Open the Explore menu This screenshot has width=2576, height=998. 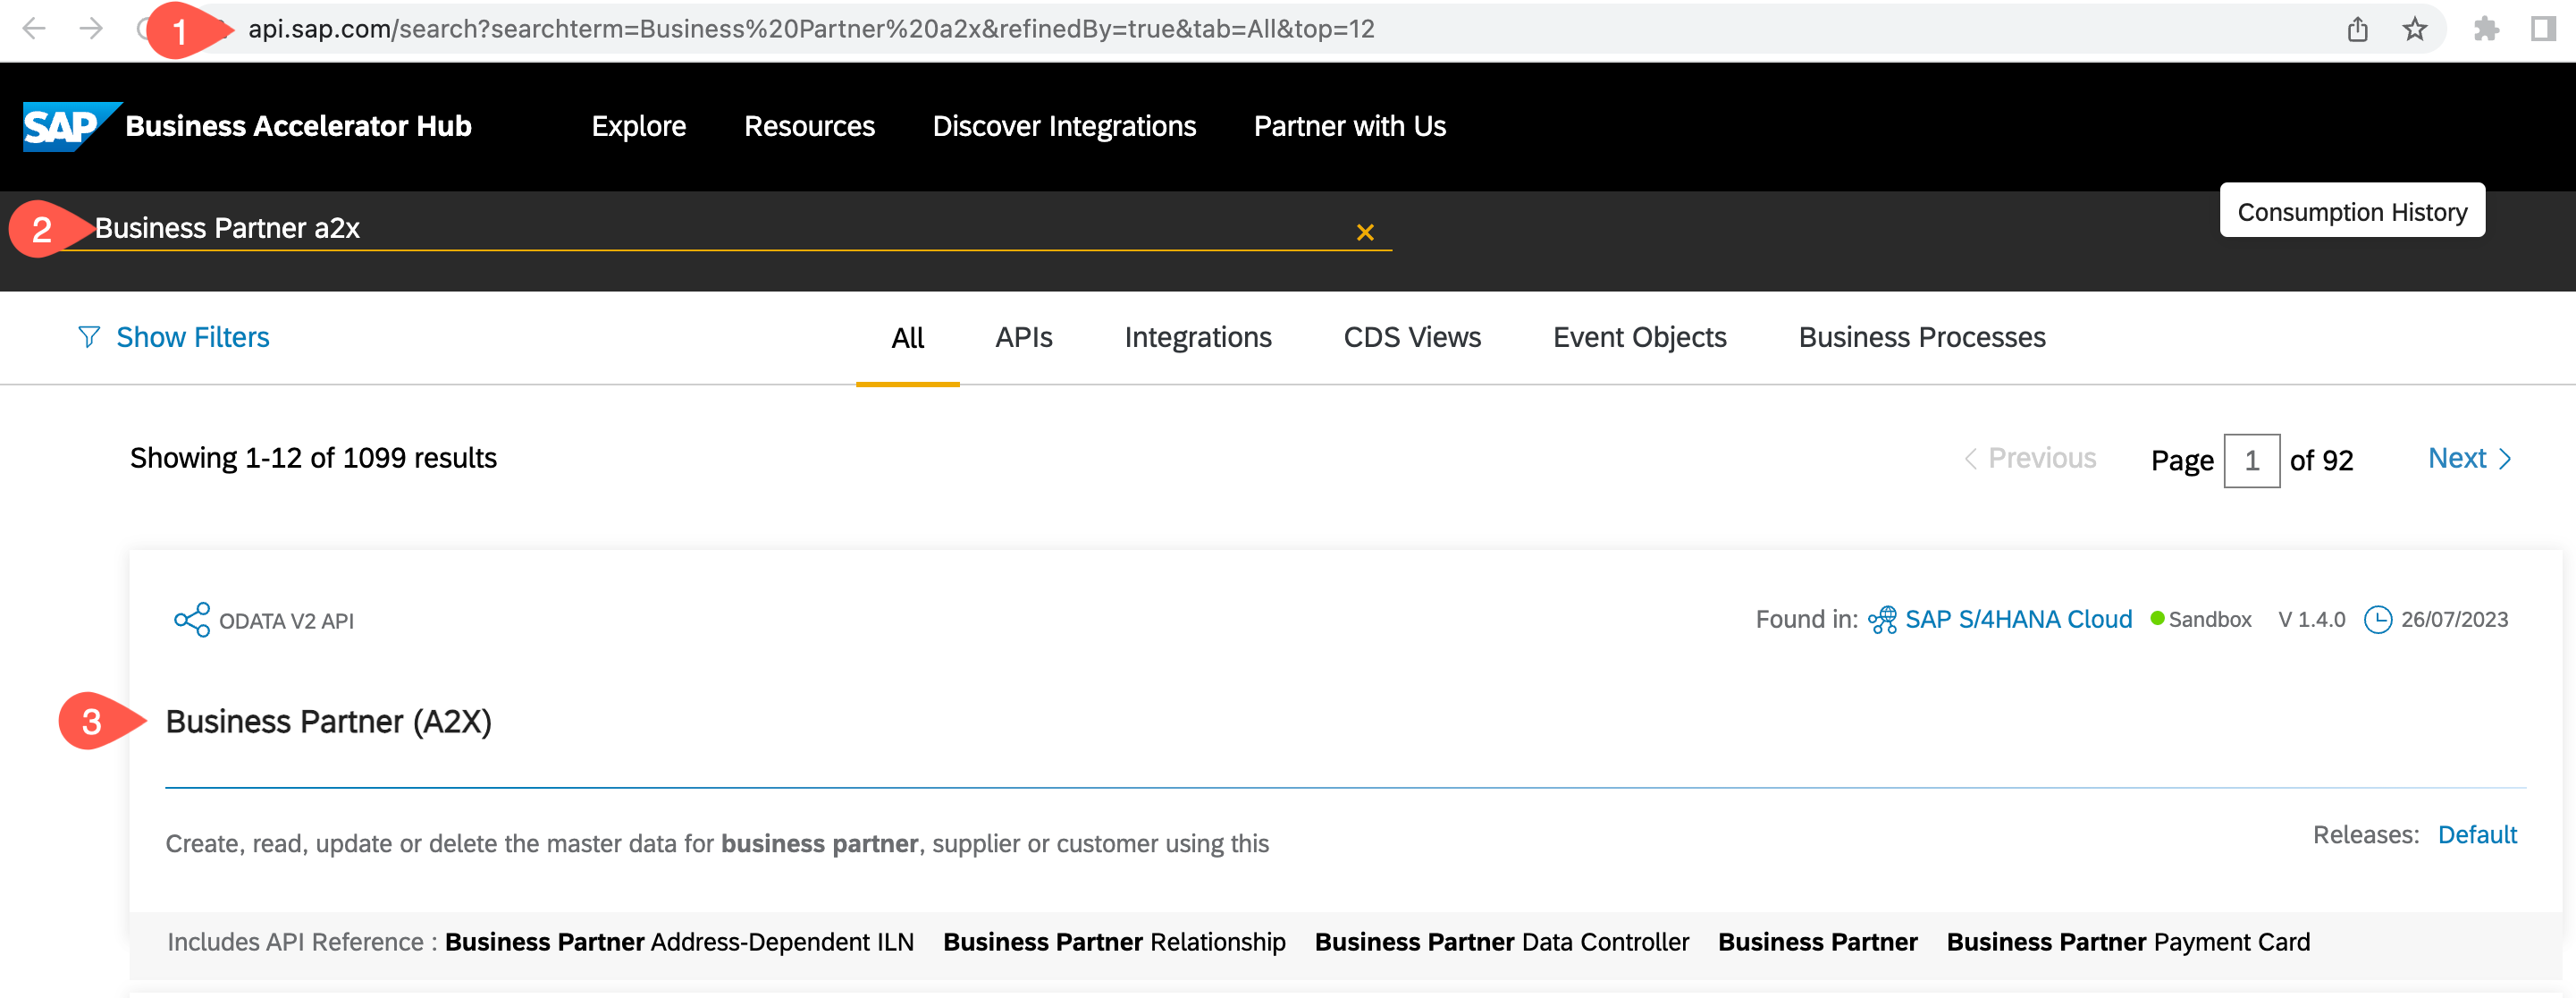[x=638, y=127]
